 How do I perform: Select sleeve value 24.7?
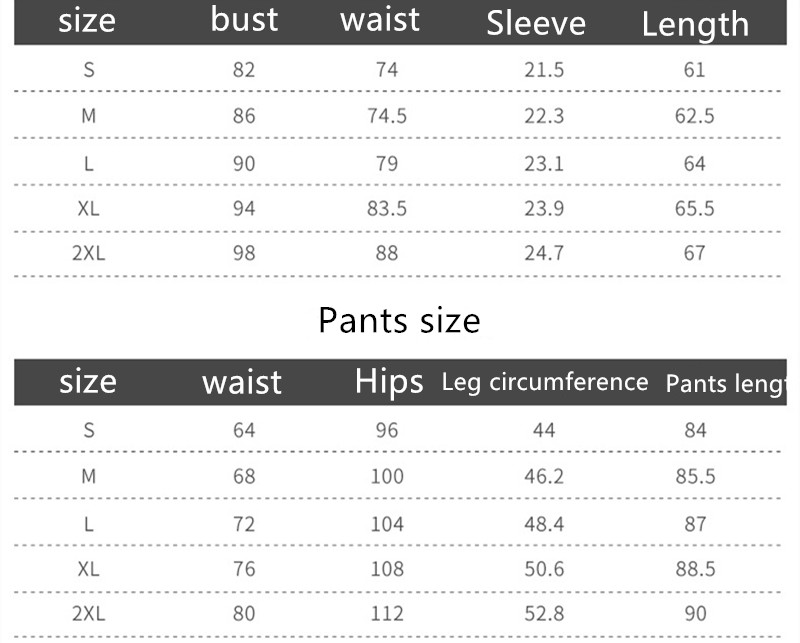[x=544, y=254]
